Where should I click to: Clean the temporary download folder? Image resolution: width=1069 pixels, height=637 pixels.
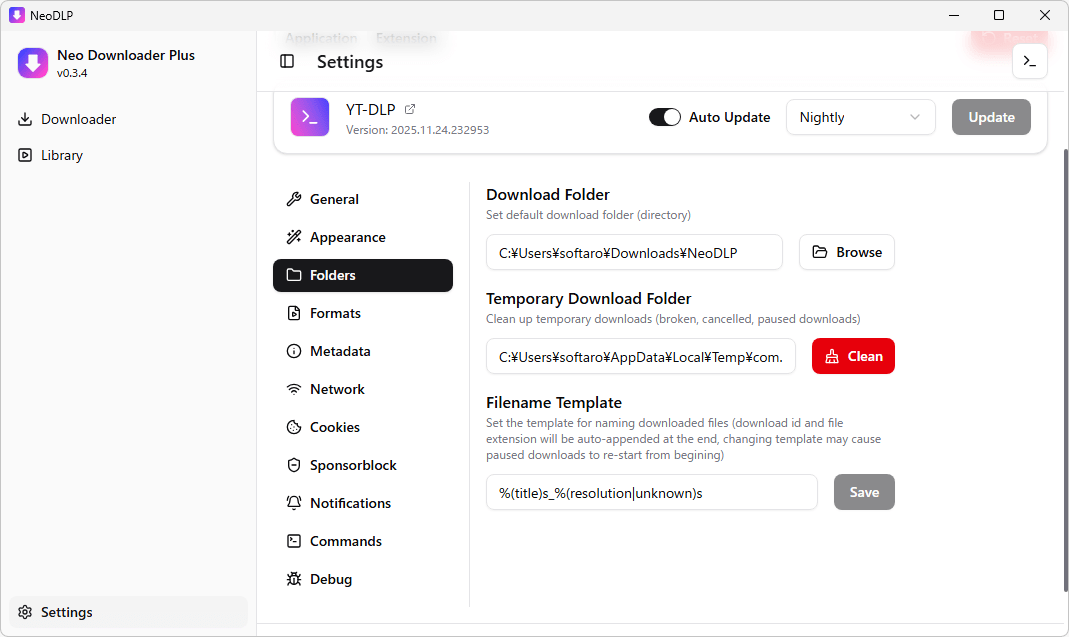853,356
